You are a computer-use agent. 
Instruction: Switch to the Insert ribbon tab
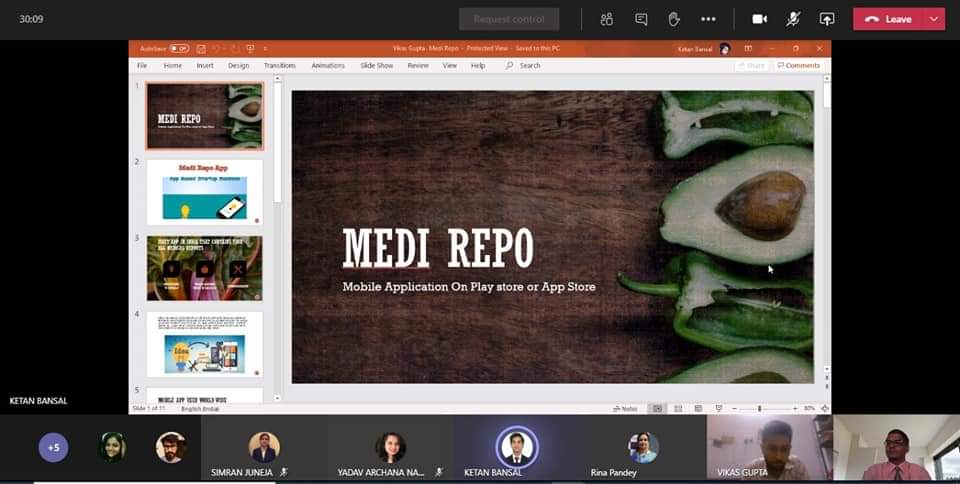(x=205, y=65)
